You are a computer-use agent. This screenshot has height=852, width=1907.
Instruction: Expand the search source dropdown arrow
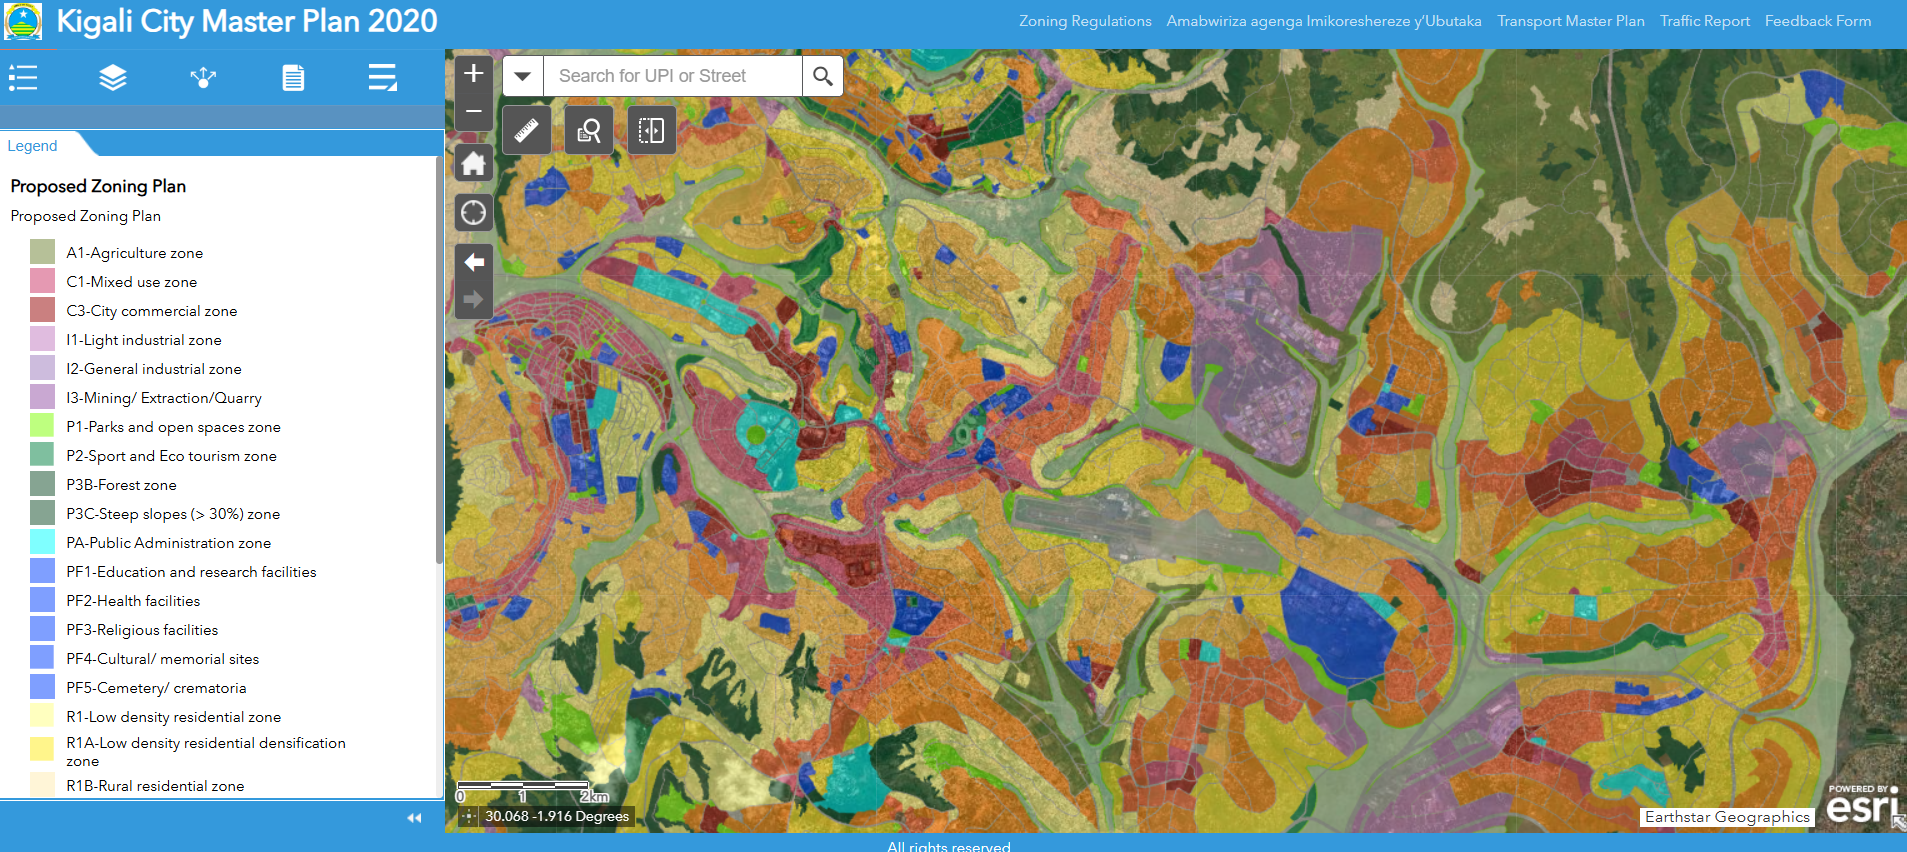(523, 76)
